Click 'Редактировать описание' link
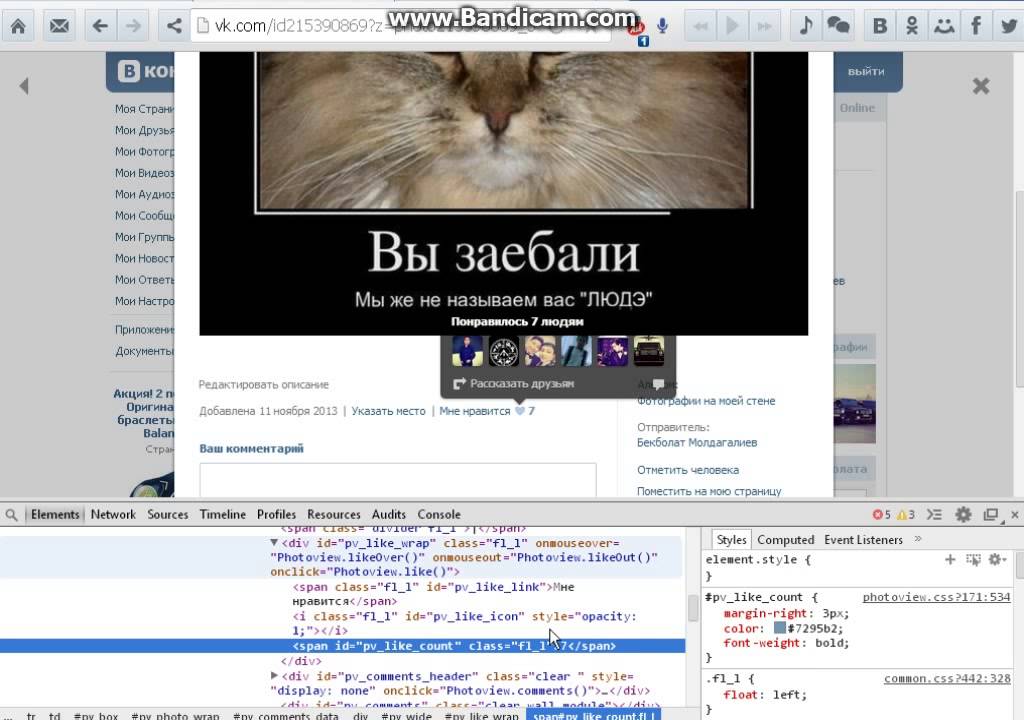 point(264,384)
